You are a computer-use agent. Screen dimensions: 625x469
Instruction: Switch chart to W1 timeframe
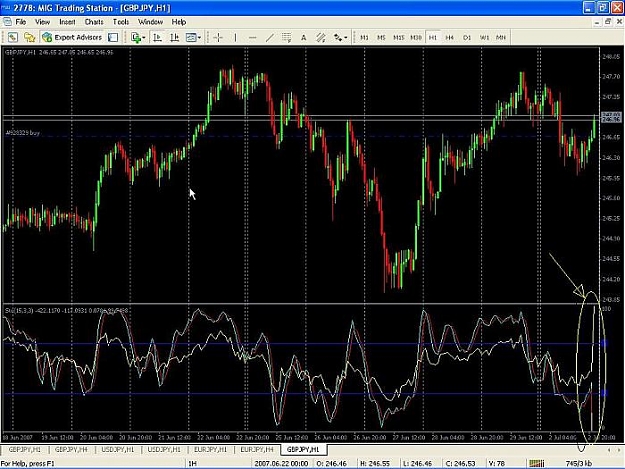pyautogui.click(x=484, y=37)
